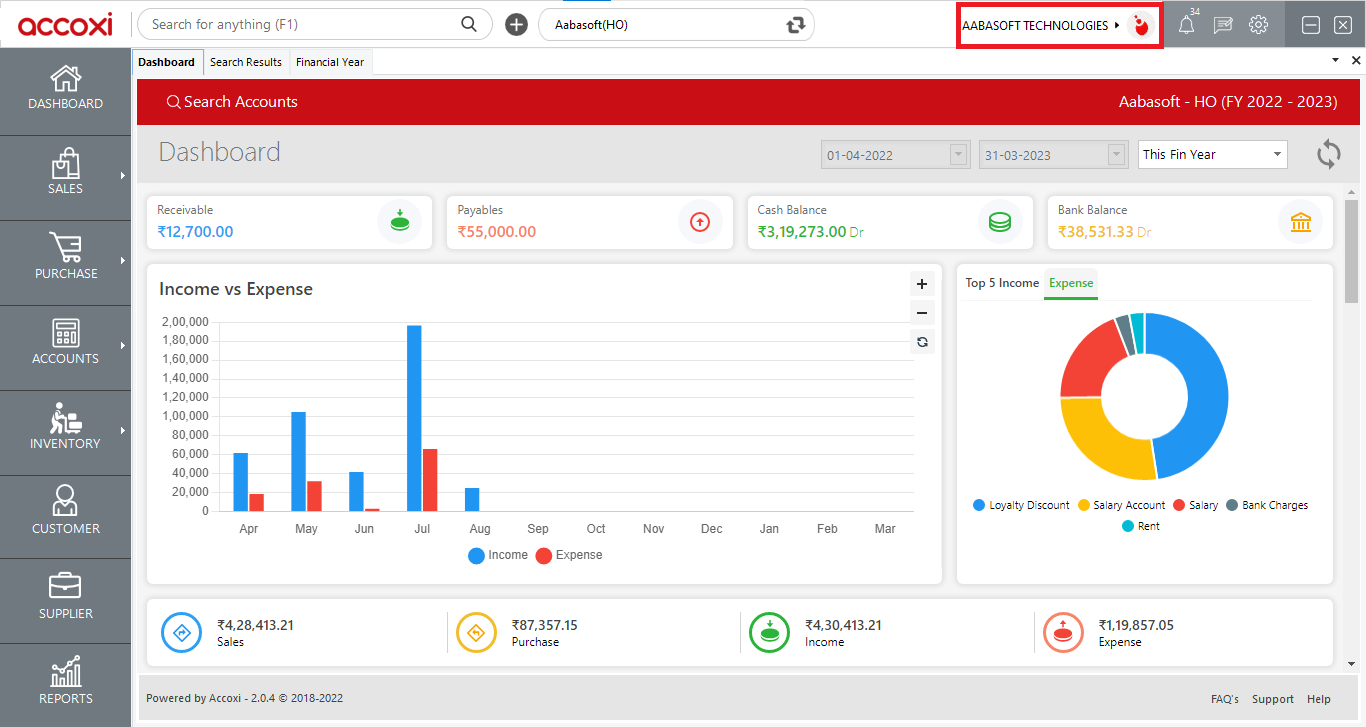Open the FAQ's link
The width and height of the screenshot is (1366, 727).
coord(1225,699)
